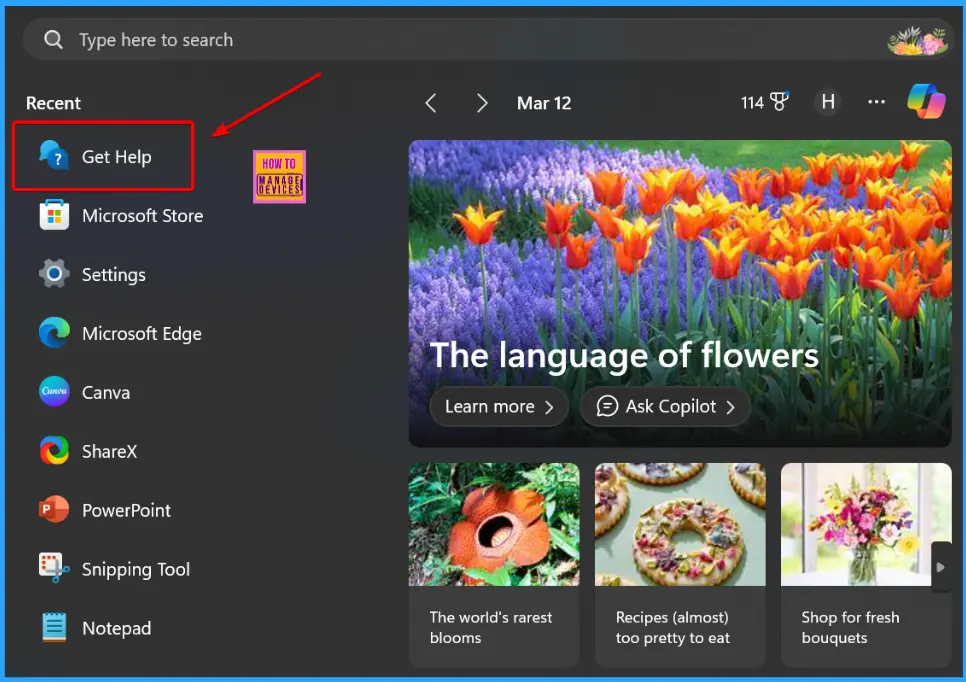Open the Settings gear icon
This screenshot has height=682, width=966.
54,274
